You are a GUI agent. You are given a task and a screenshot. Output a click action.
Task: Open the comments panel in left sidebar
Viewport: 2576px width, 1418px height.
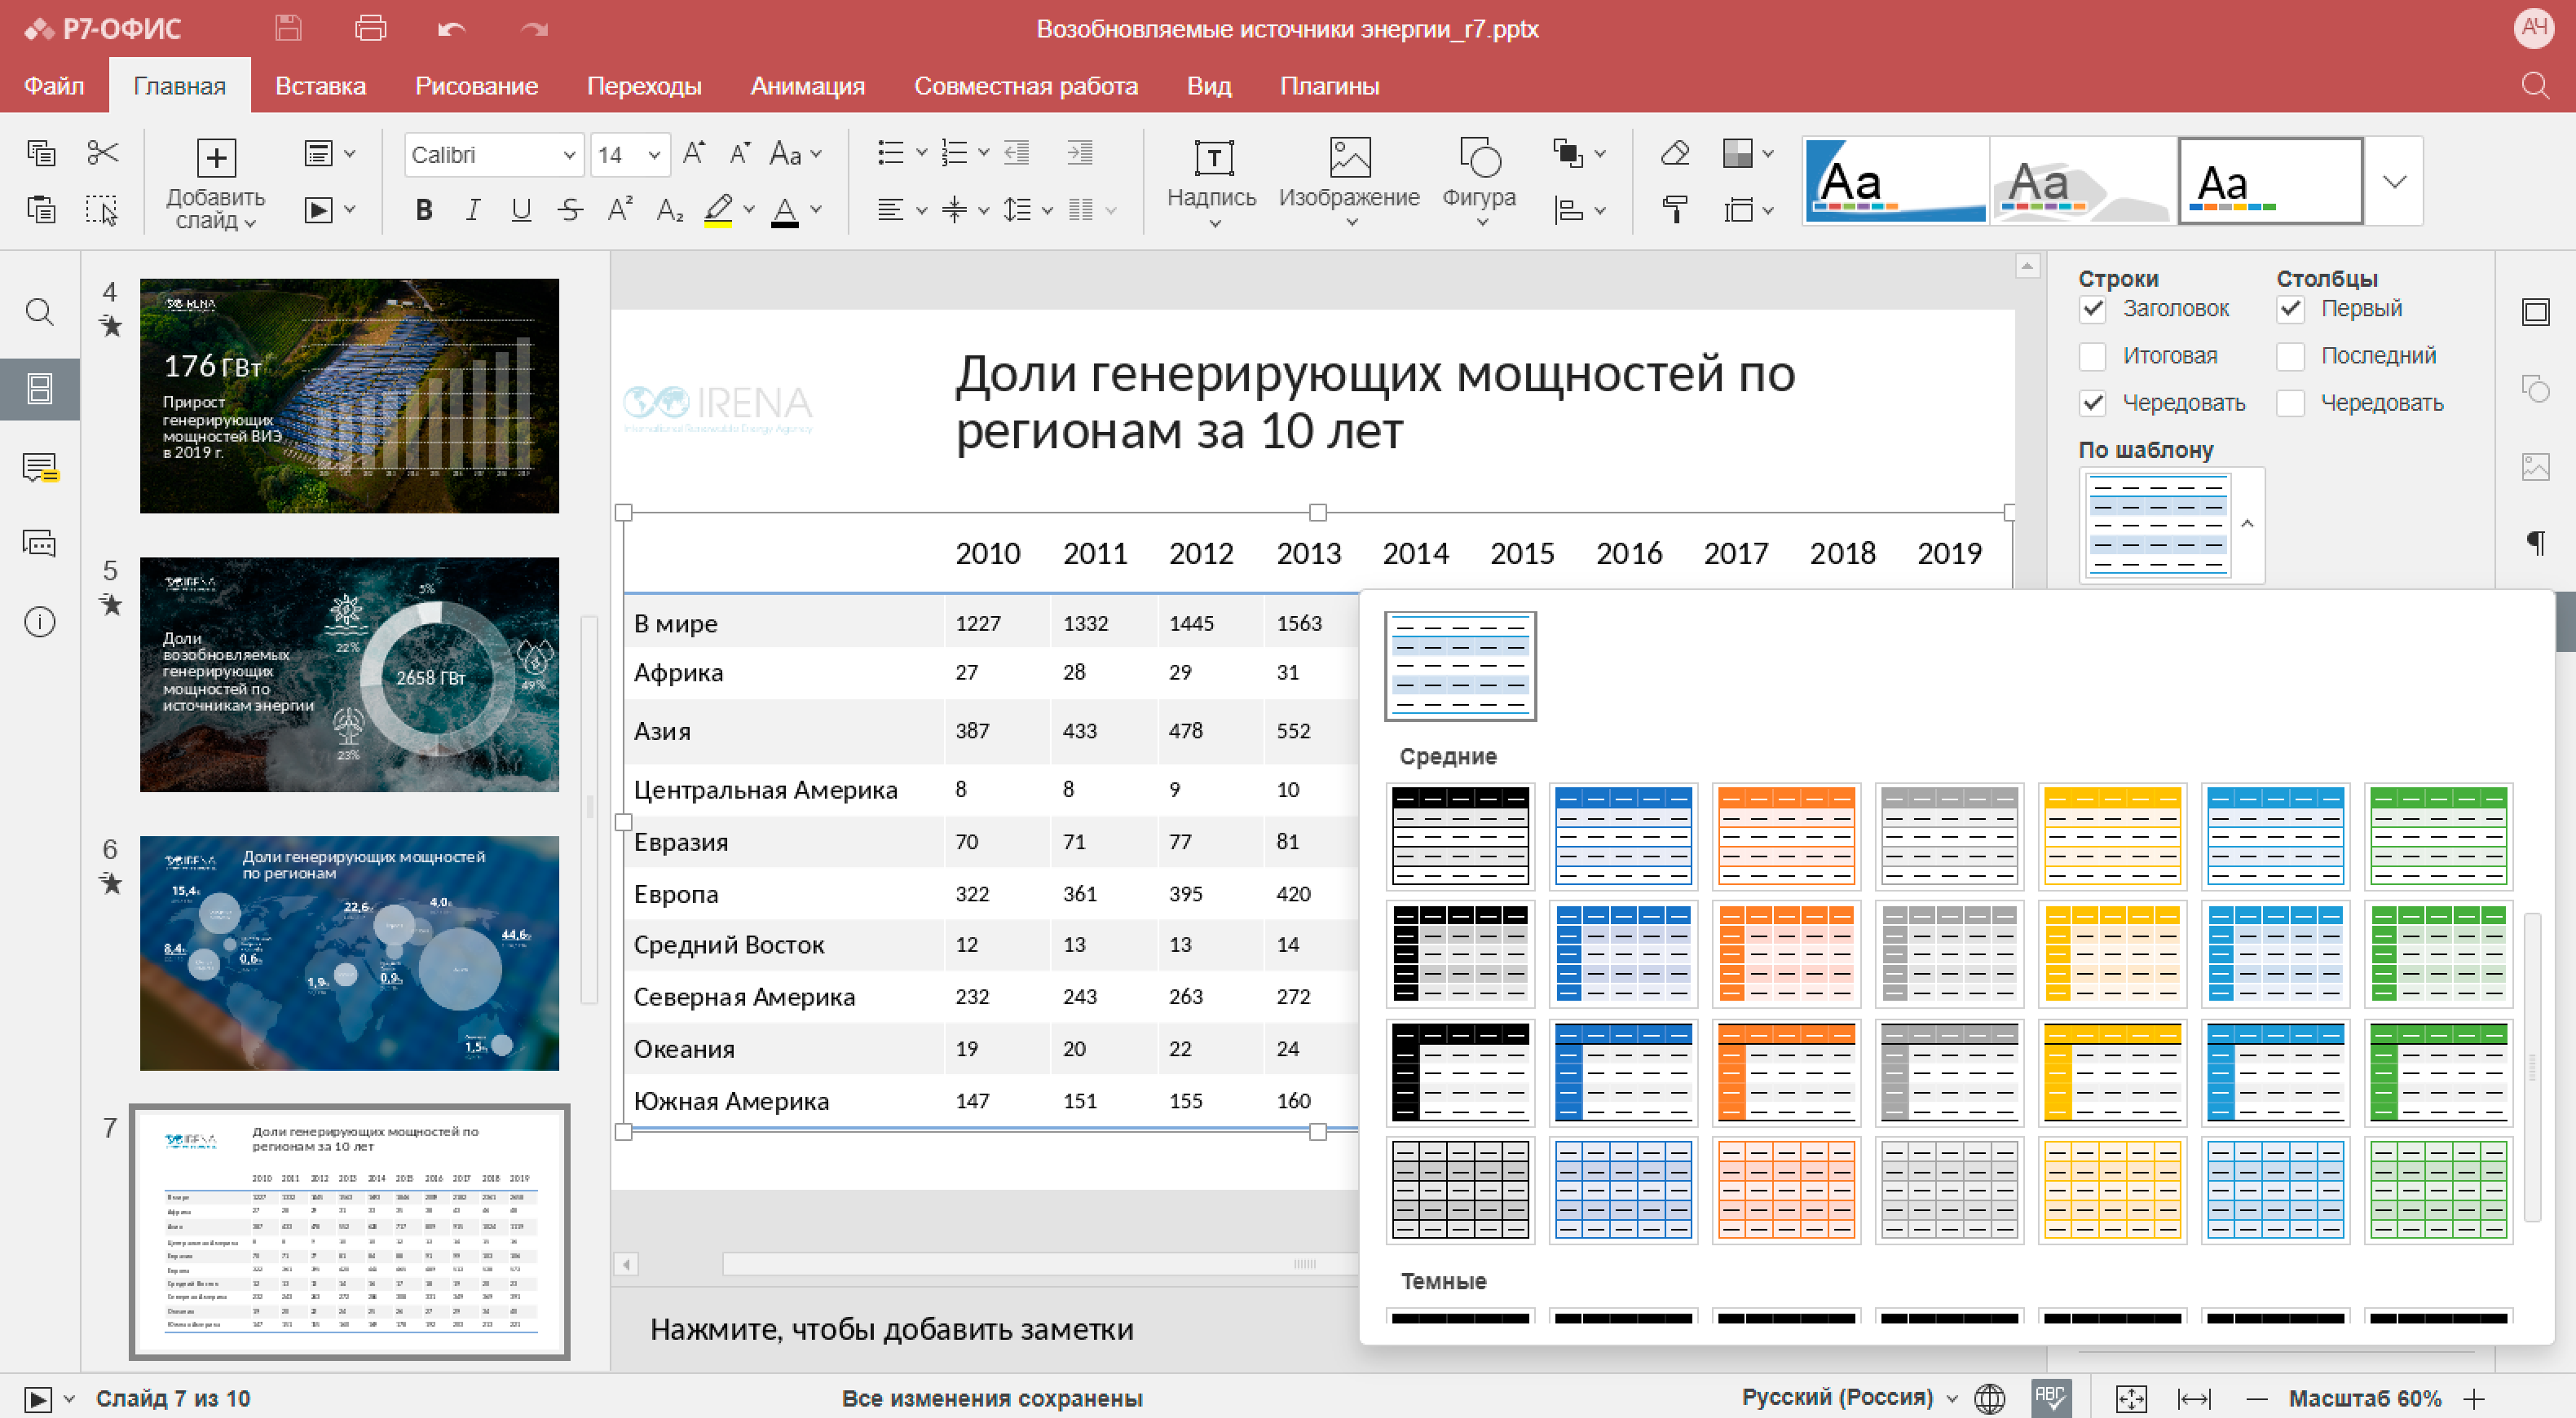(x=40, y=467)
